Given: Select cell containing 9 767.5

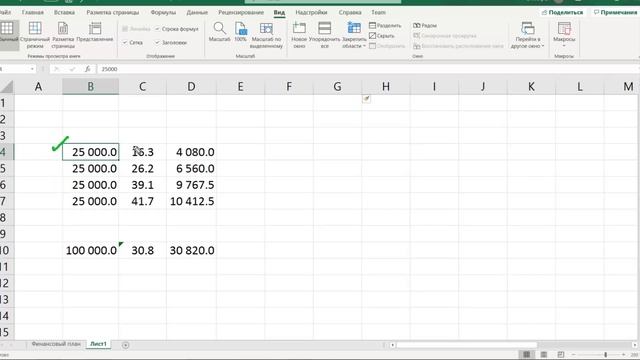Looking at the screenshot, I should coord(191,185).
